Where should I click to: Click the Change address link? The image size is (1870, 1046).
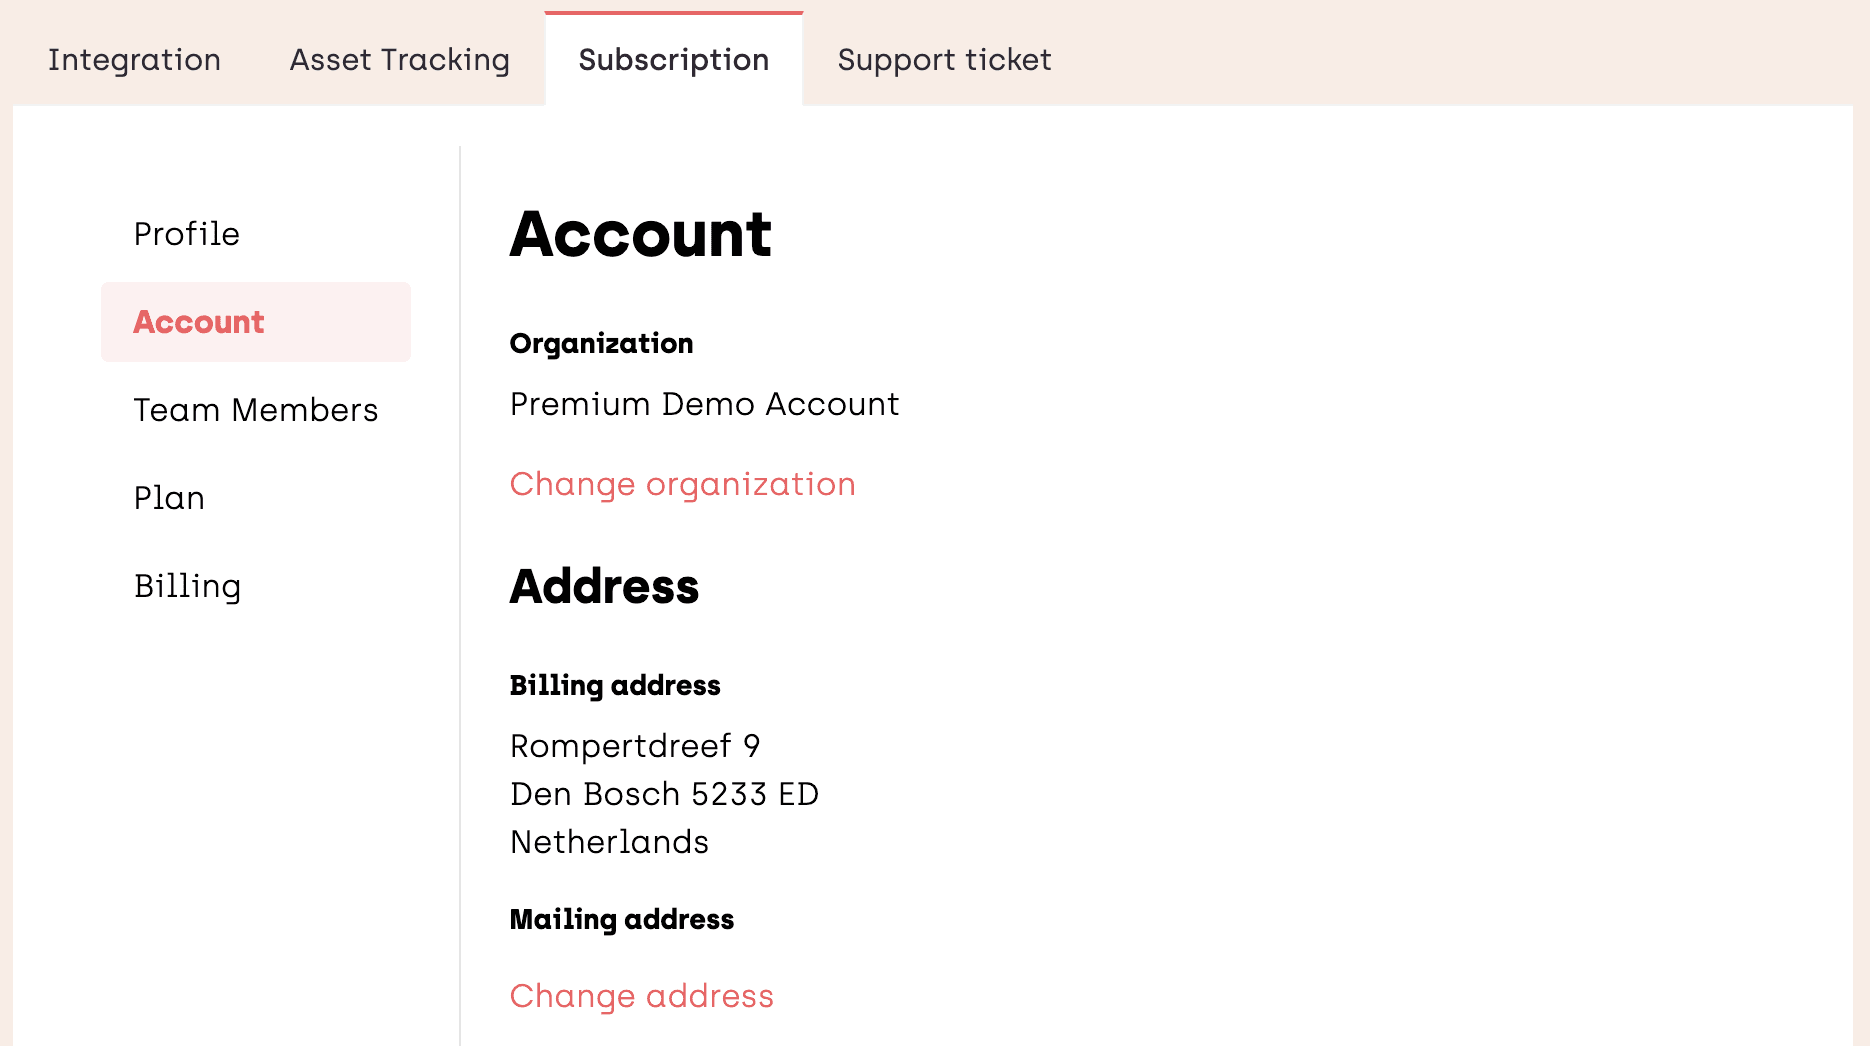[641, 996]
